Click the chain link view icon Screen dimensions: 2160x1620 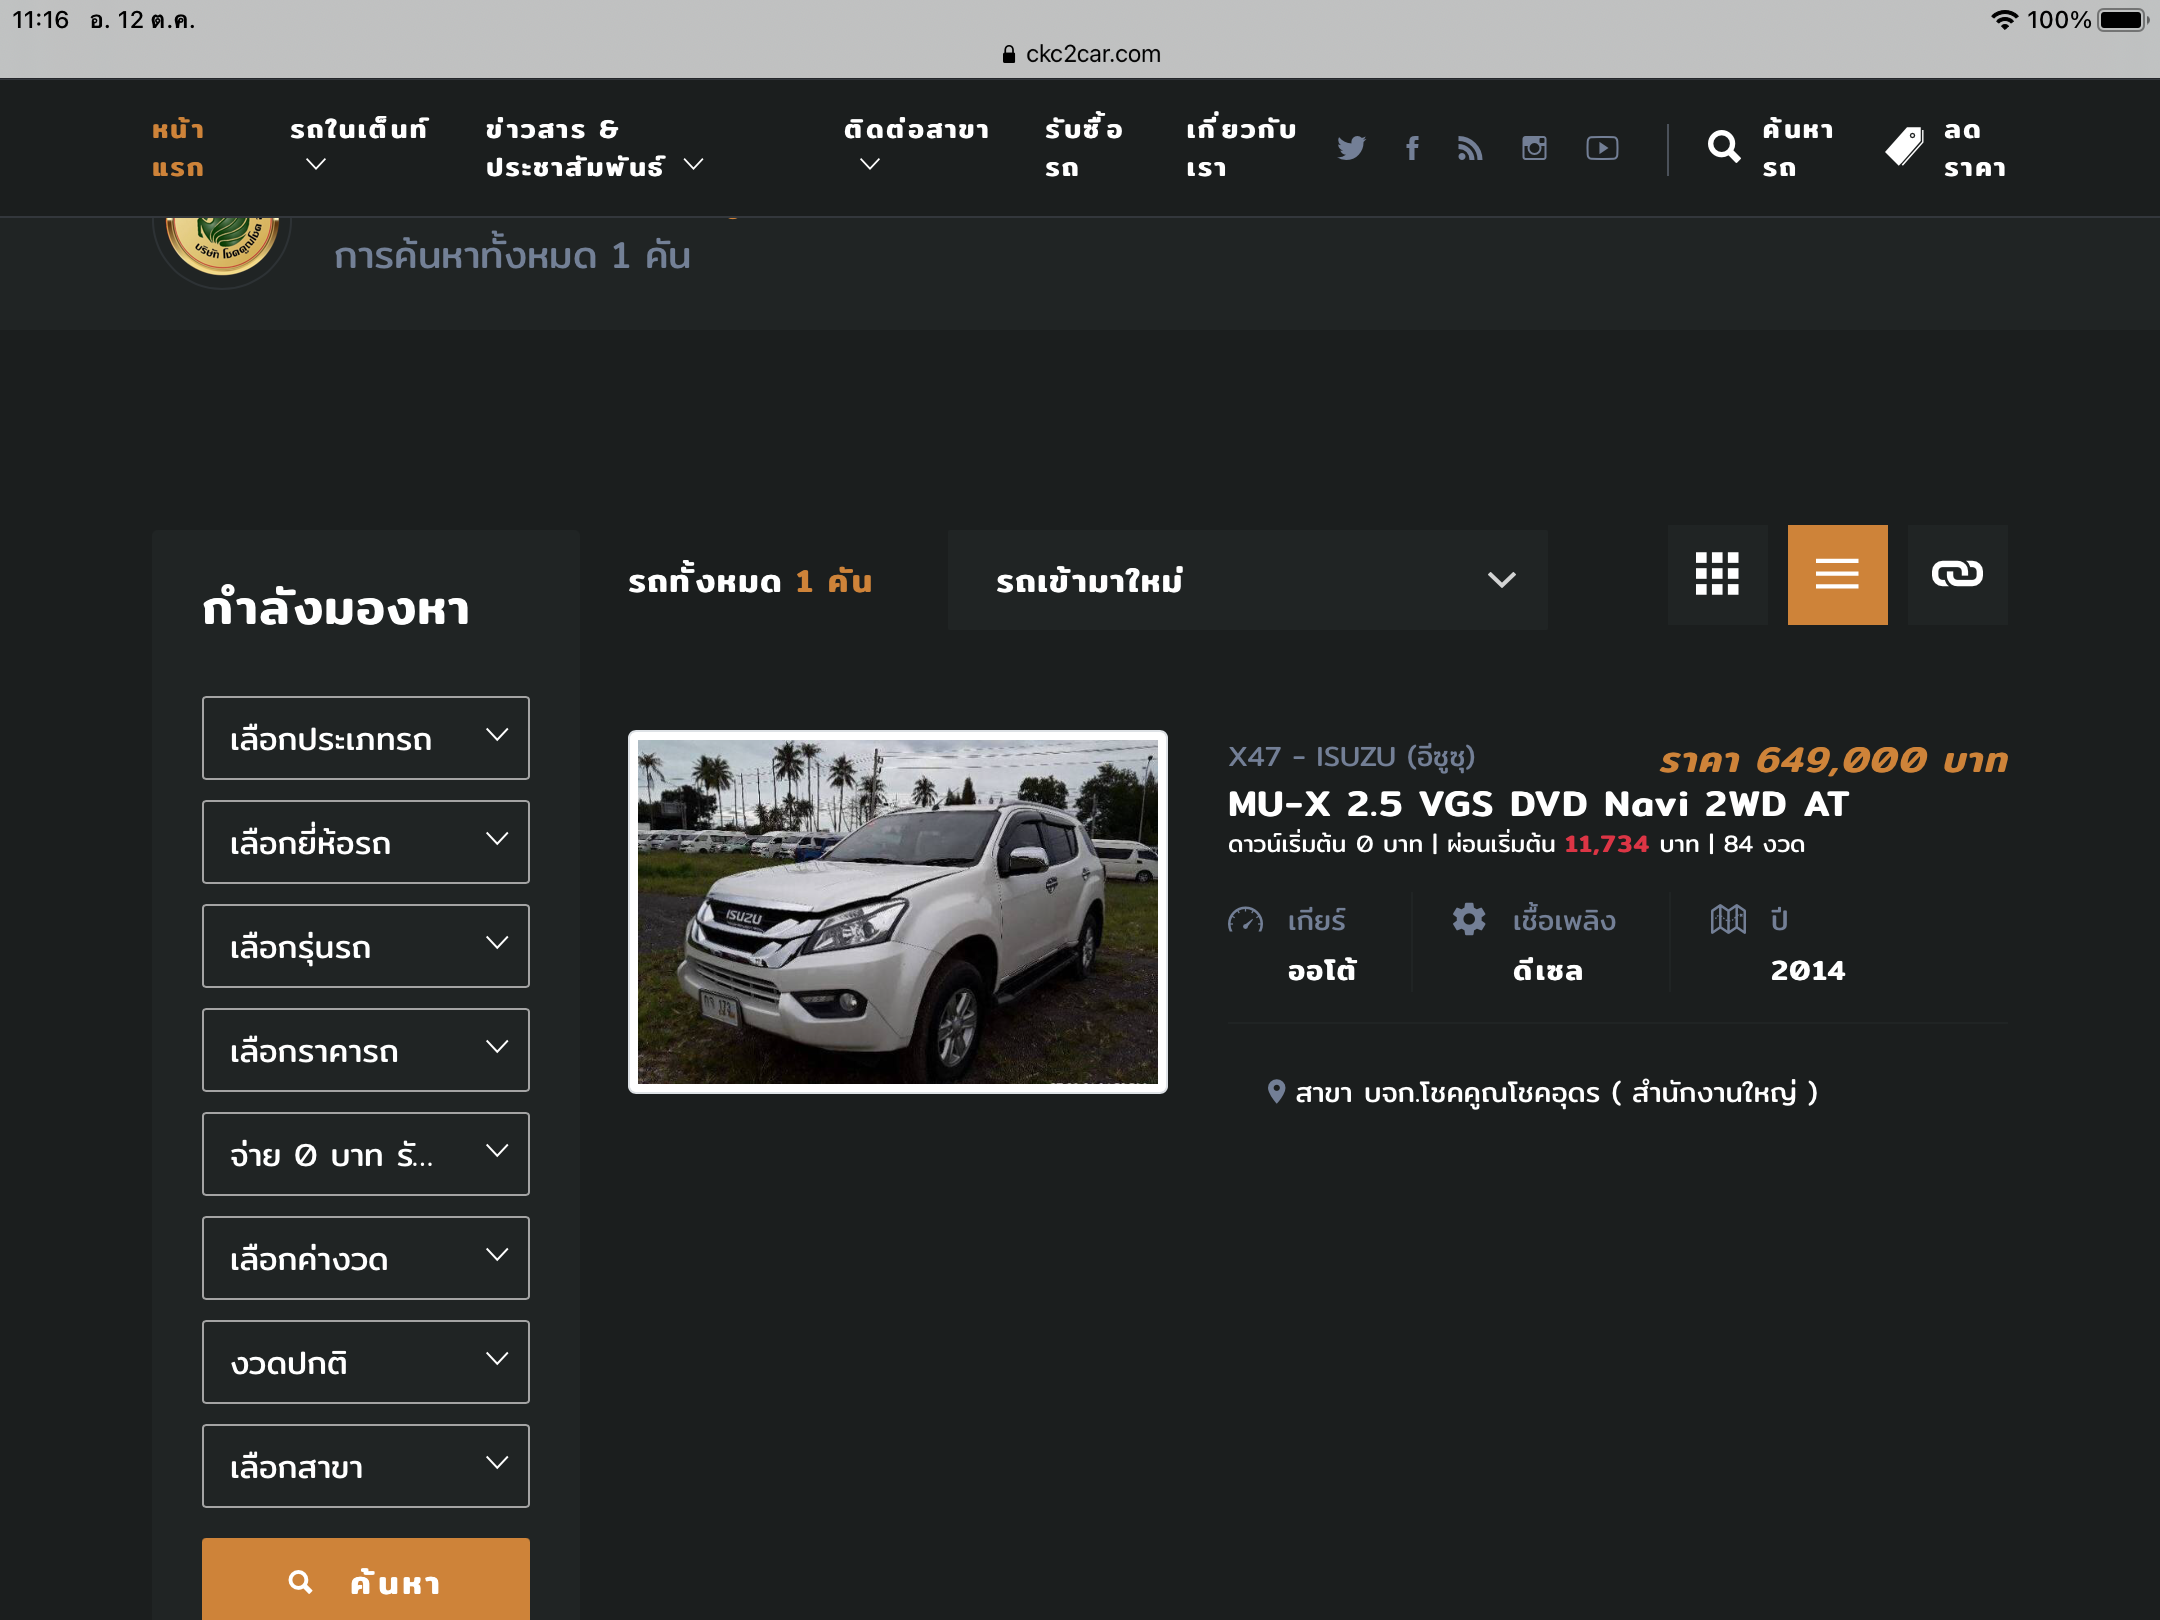click(1957, 575)
